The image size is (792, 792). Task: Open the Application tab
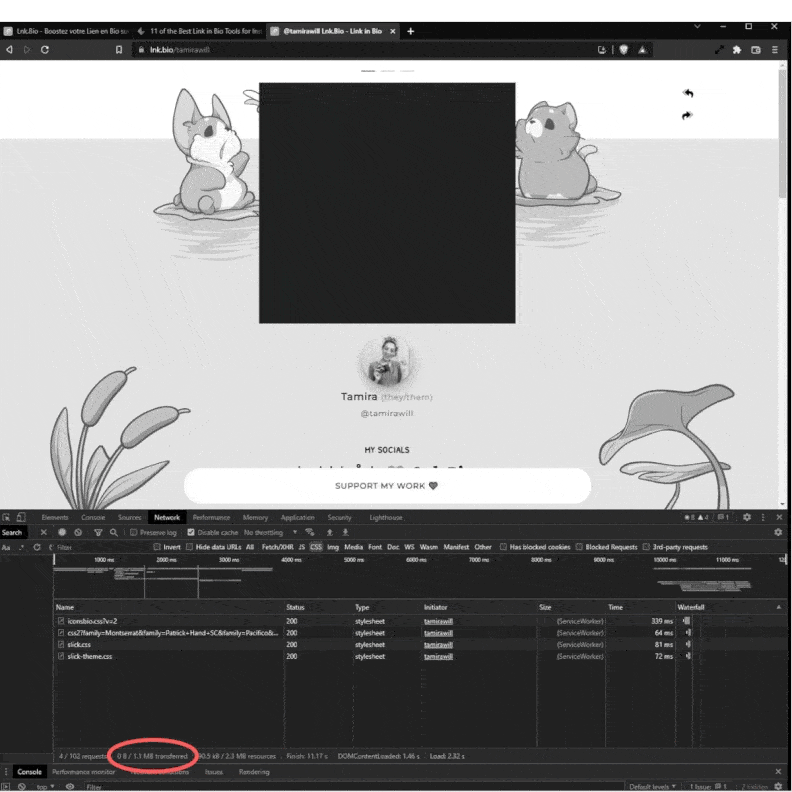(x=298, y=517)
